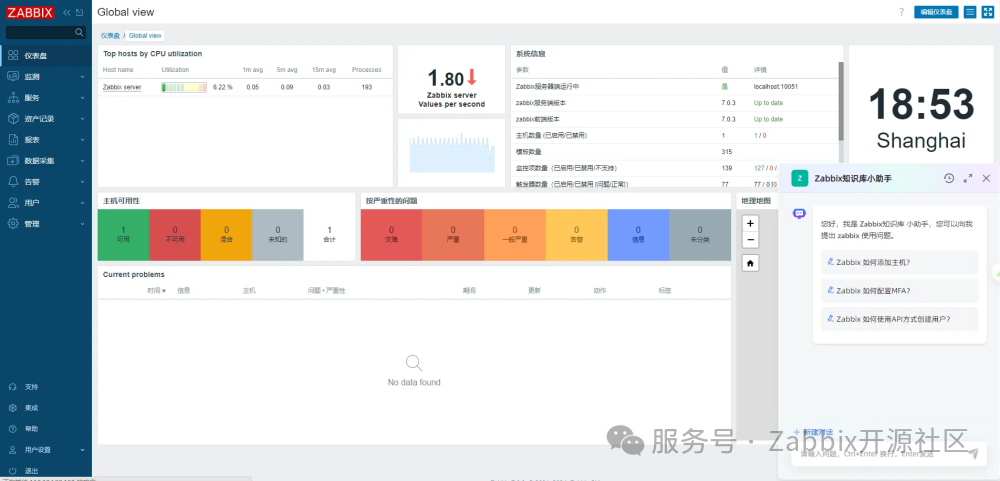Open 集成 integrations in sidebar
Image resolution: width=1000 pixels, height=481 pixels.
click(46, 408)
